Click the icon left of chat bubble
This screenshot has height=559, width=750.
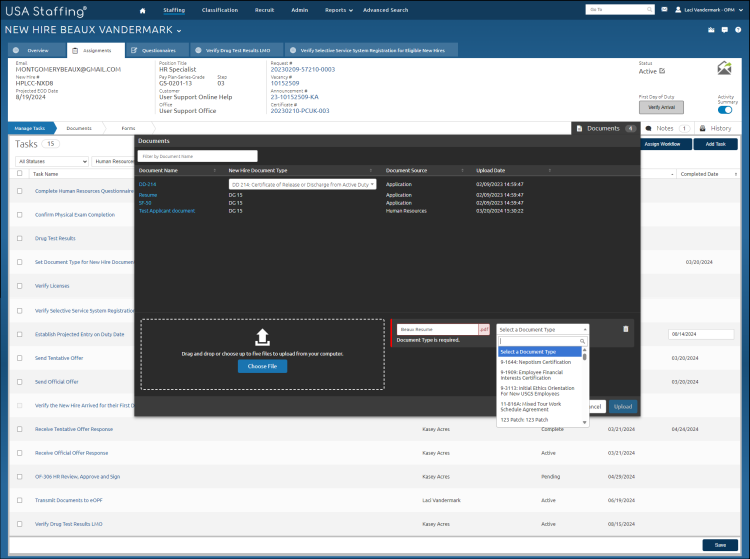(x=711, y=30)
